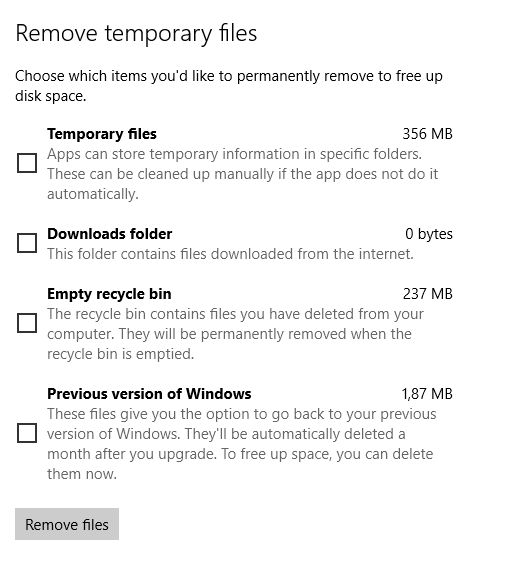This screenshot has width=505, height=569.
Task: Click the Remove files button
Action: (67, 524)
